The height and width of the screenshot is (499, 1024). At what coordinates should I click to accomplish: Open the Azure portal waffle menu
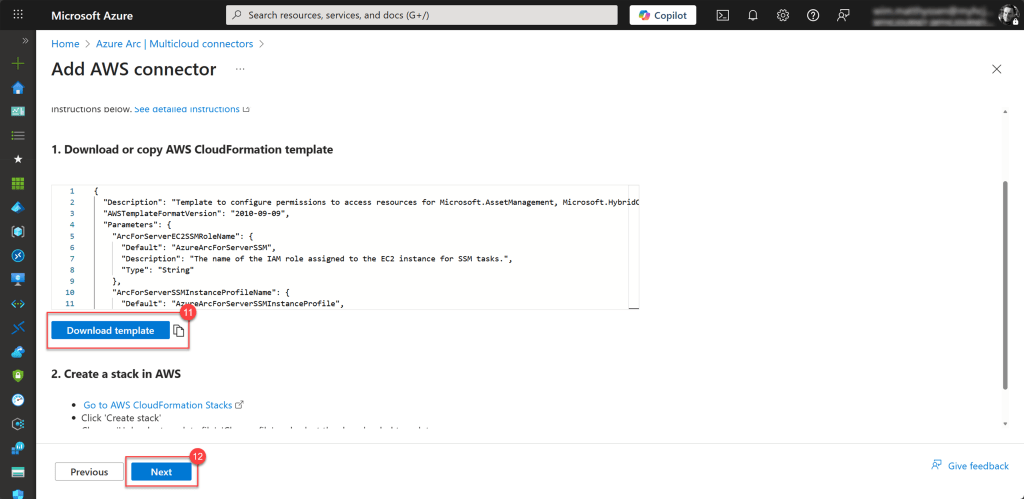(x=17, y=15)
